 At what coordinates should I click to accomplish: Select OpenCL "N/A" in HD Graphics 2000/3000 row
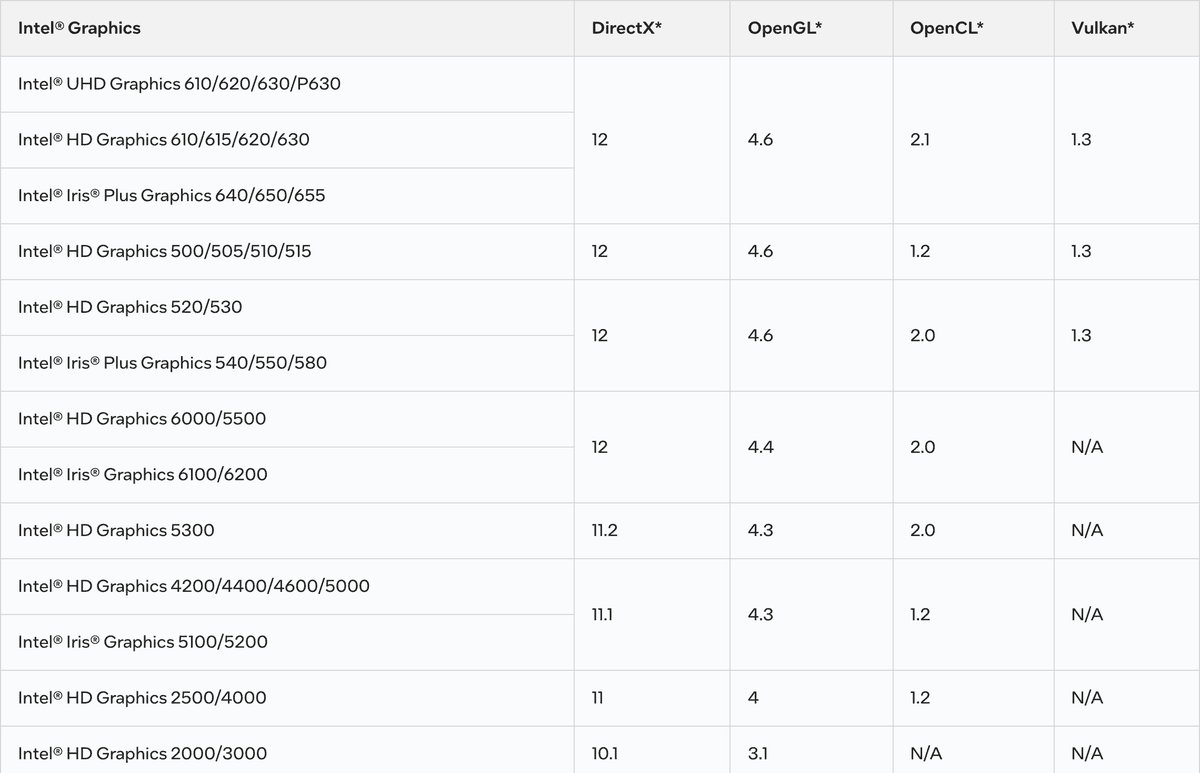click(926, 754)
